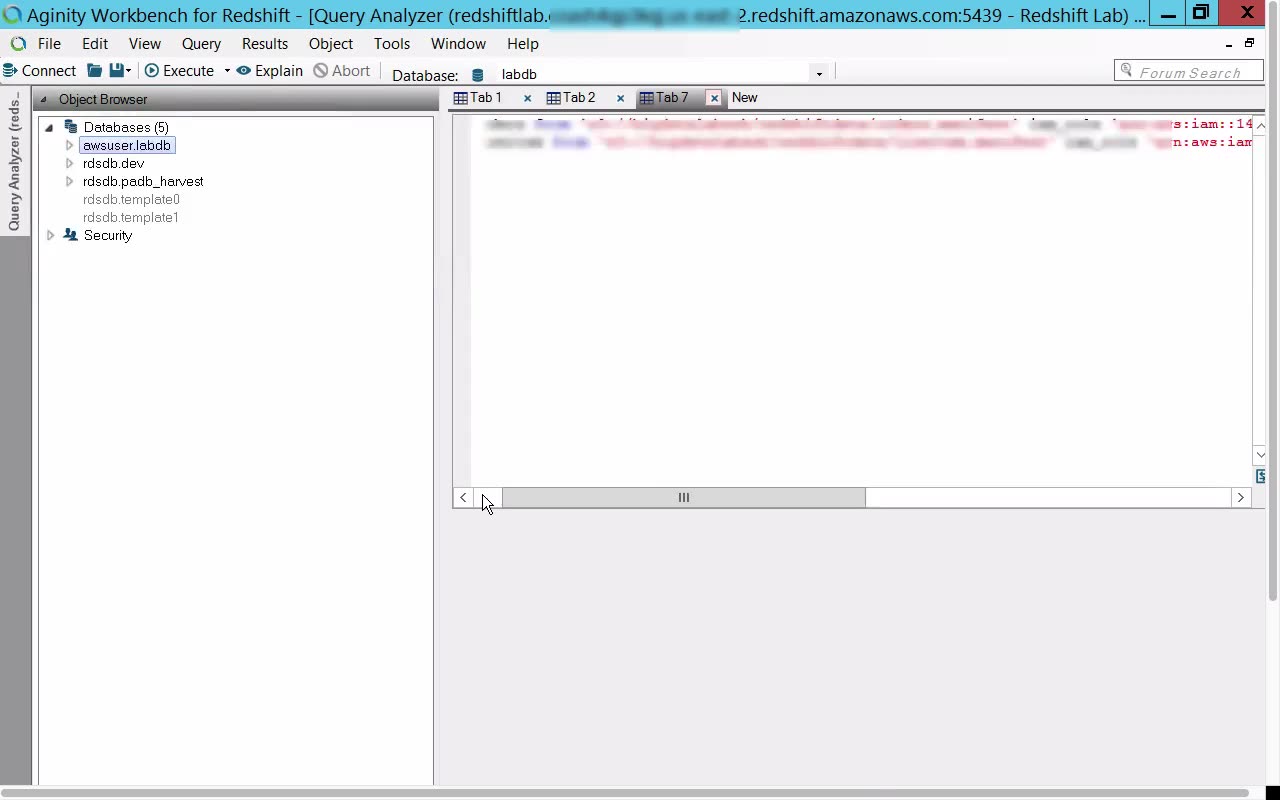Click the Databases (5) stacked-cylinders icon
The image size is (1280, 800).
point(71,127)
